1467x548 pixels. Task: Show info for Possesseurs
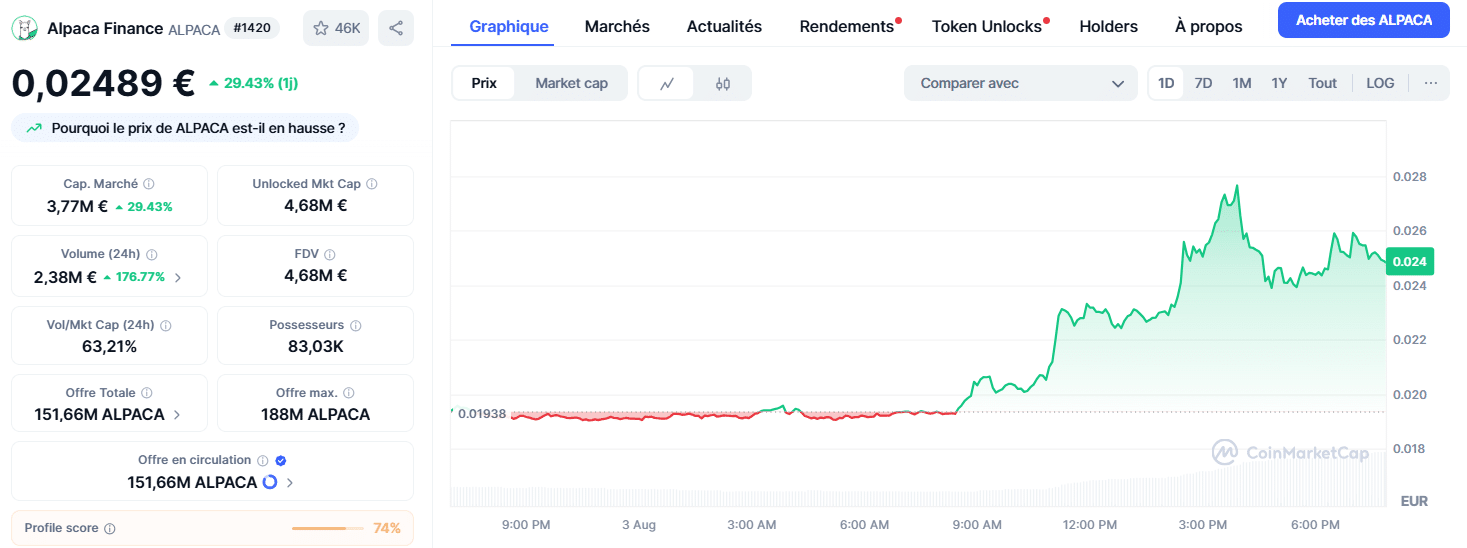[356, 325]
